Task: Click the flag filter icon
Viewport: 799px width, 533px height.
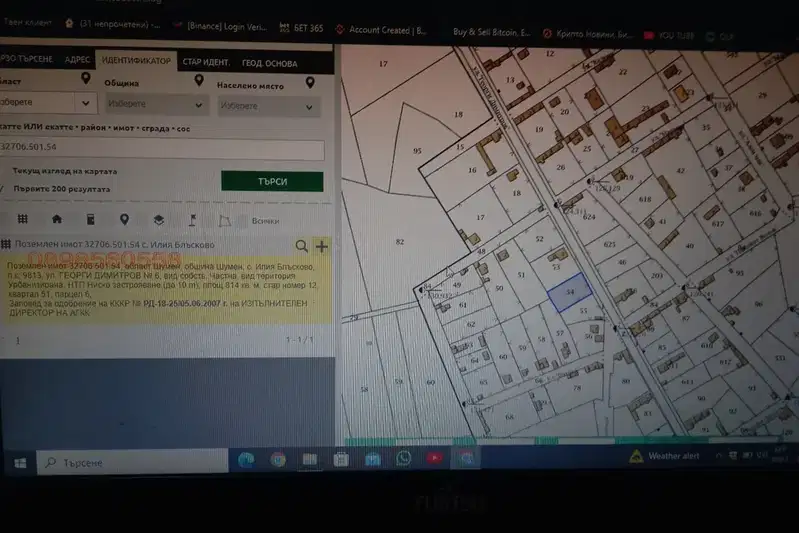Action: [192, 220]
